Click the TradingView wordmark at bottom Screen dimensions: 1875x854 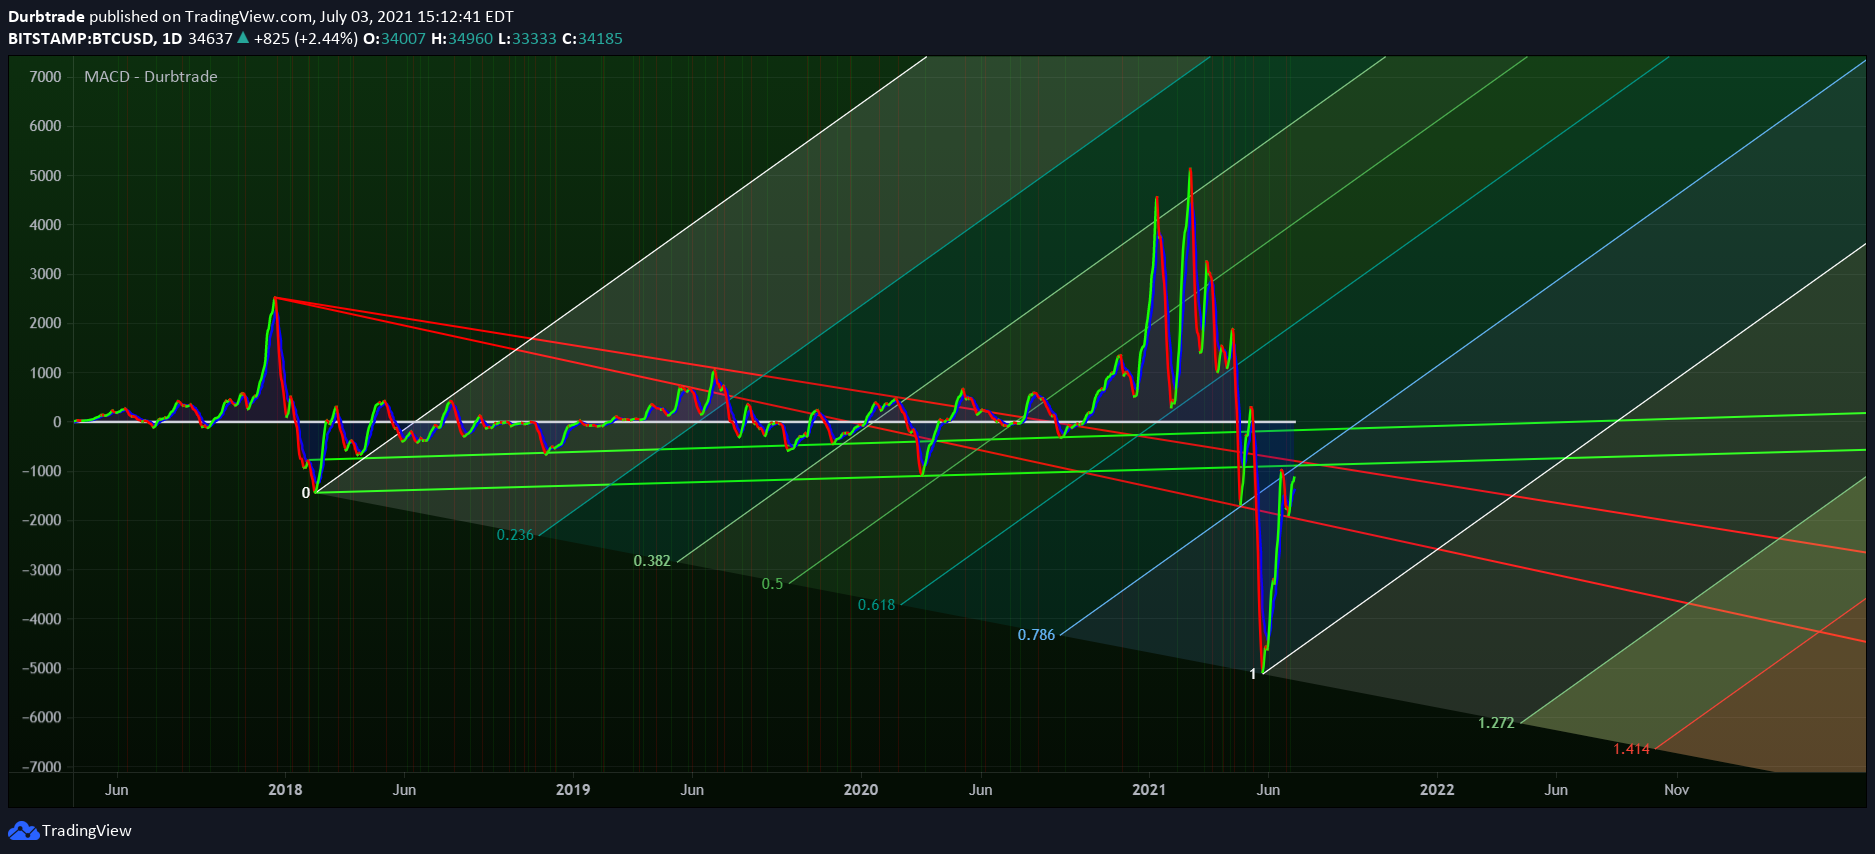tap(87, 831)
